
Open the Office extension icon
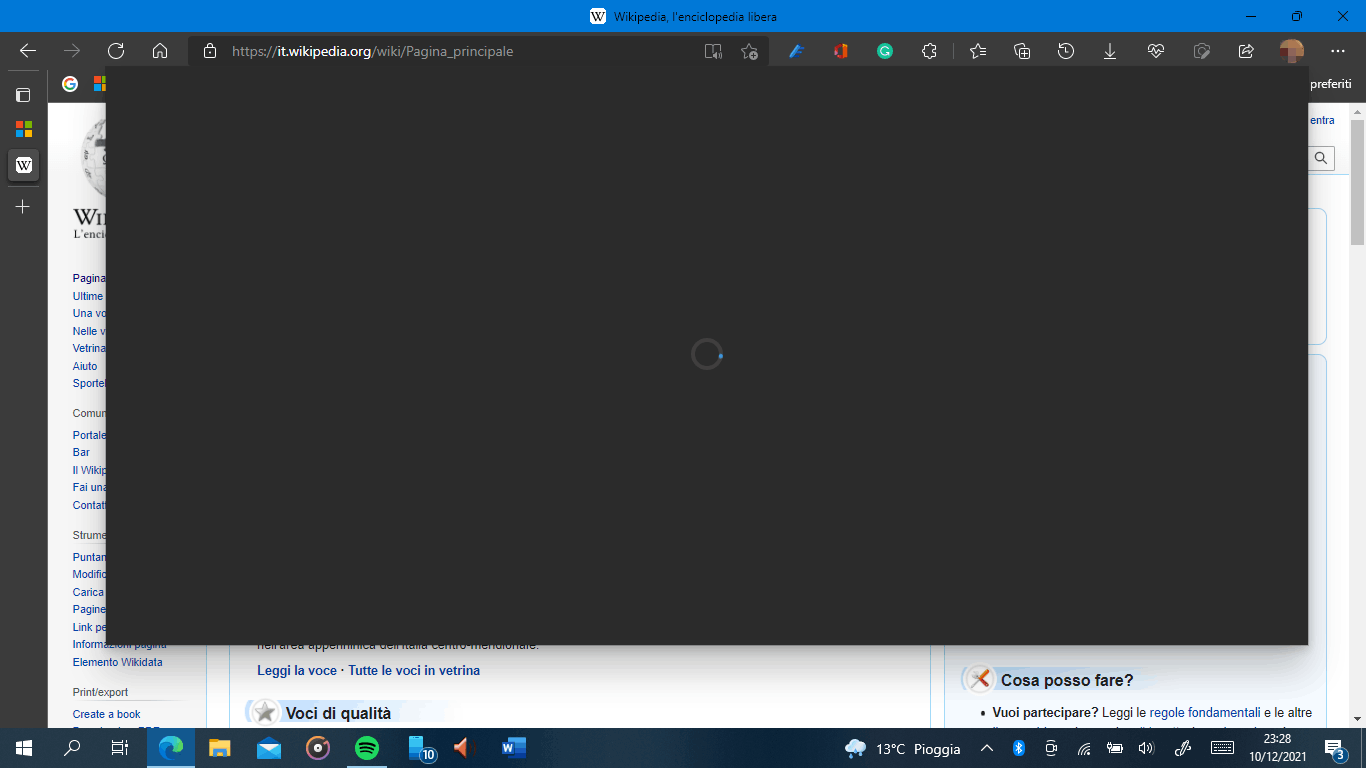pos(841,51)
